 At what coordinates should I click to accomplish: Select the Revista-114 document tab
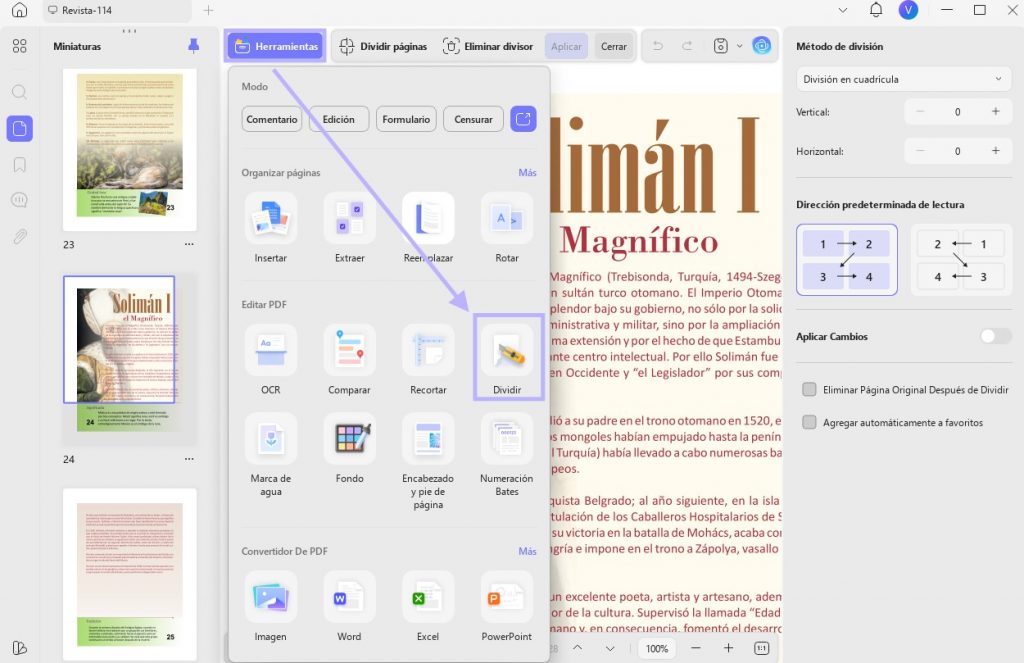pyautogui.click(x=118, y=10)
